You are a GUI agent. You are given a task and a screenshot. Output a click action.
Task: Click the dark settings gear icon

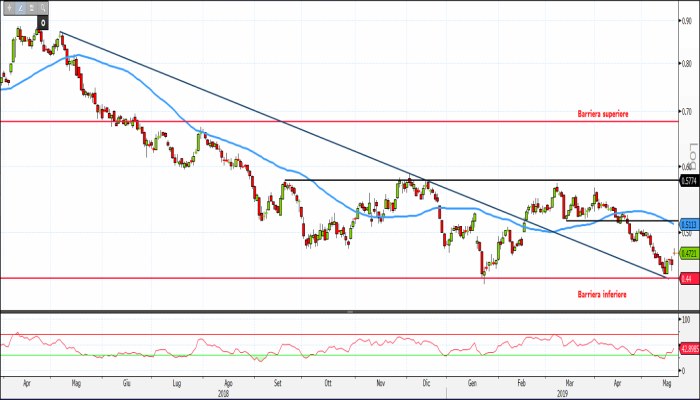point(44,21)
